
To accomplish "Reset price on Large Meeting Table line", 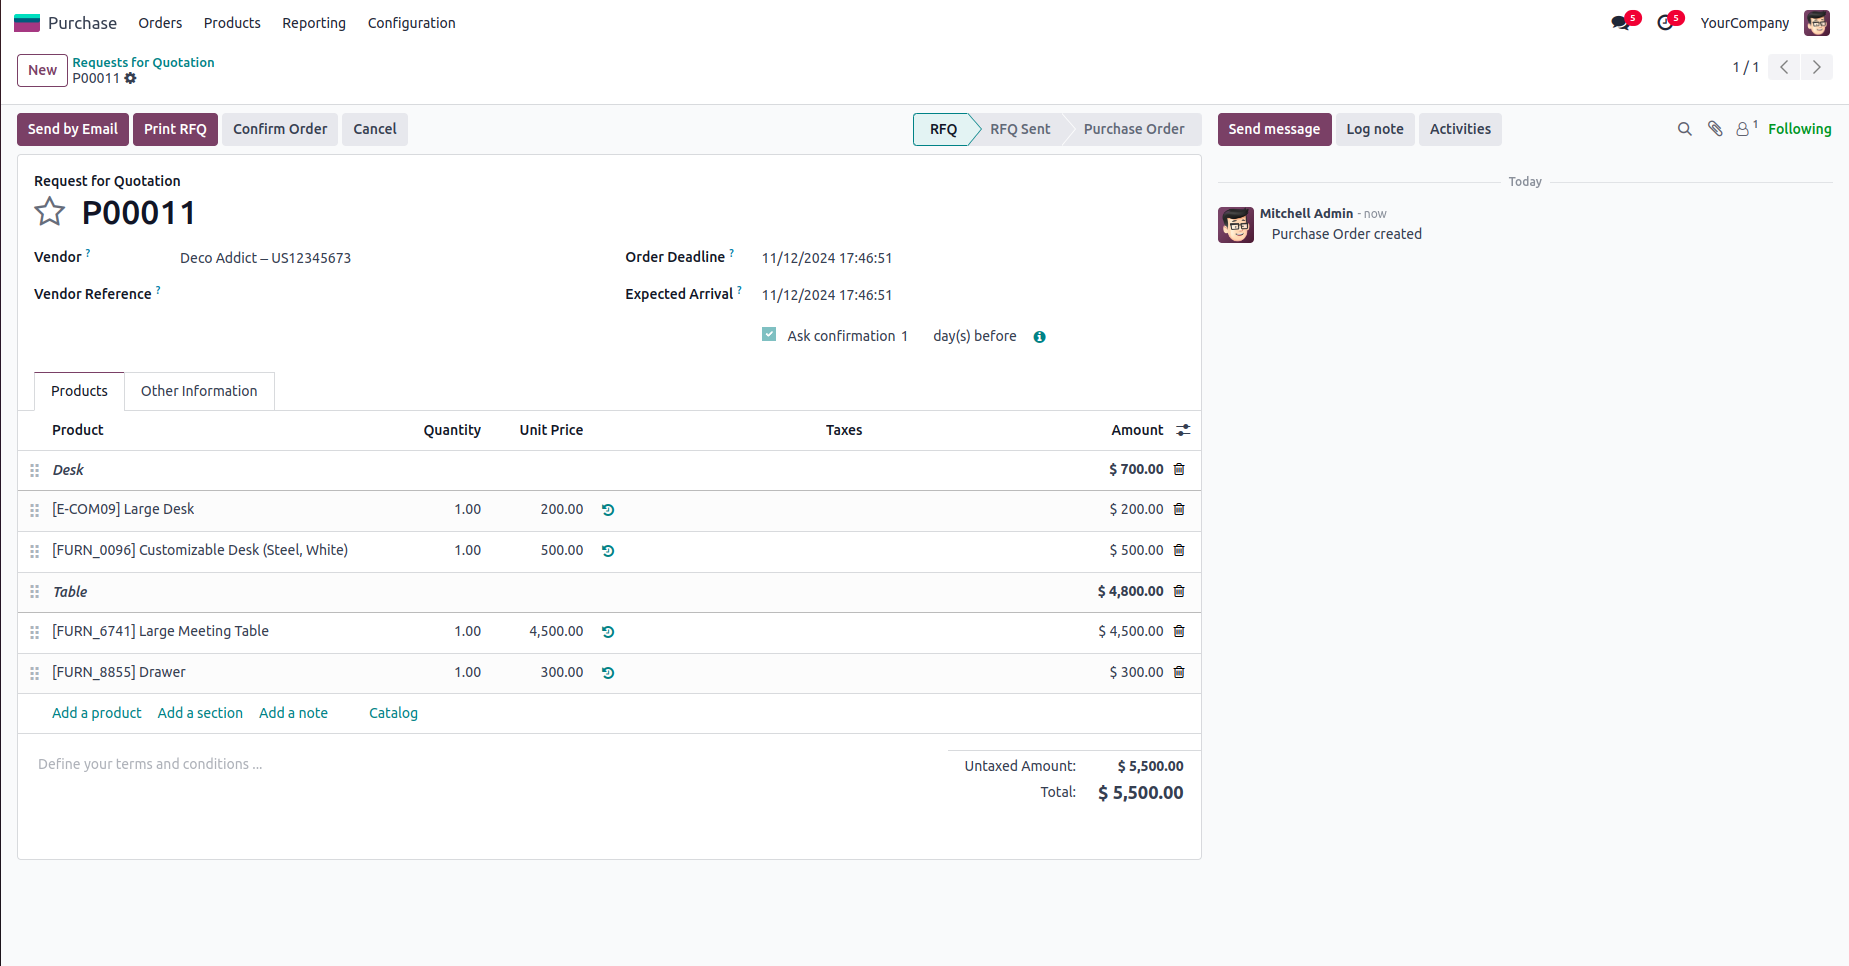I will click(x=608, y=632).
